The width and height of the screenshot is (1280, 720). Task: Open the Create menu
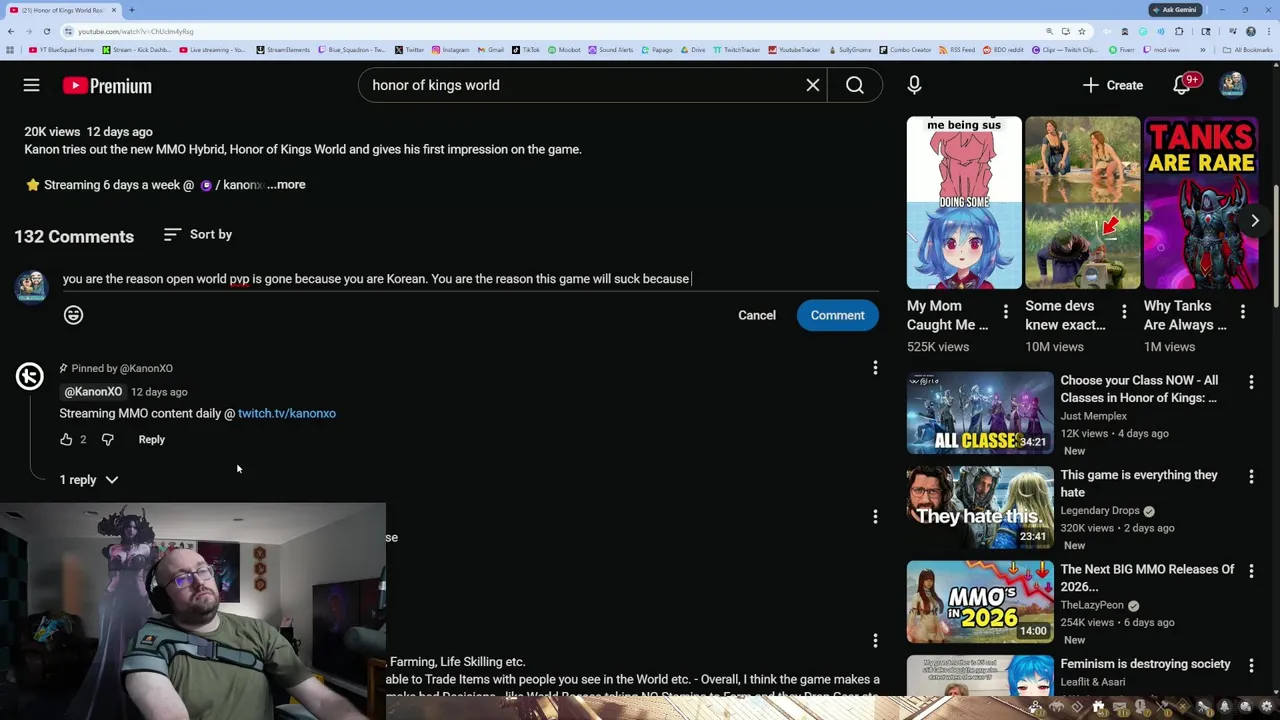(1112, 85)
